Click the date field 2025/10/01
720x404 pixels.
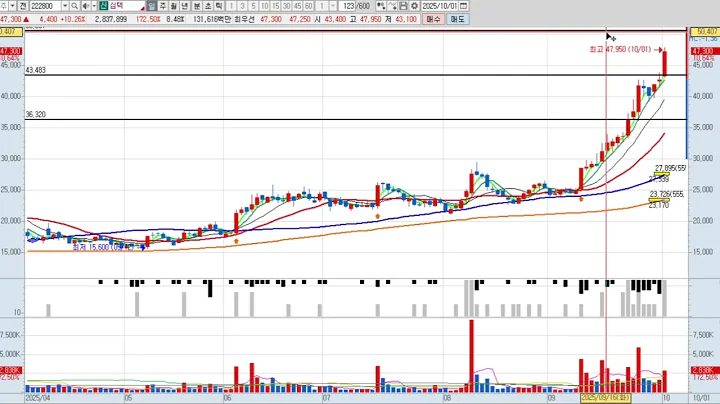(439, 6)
